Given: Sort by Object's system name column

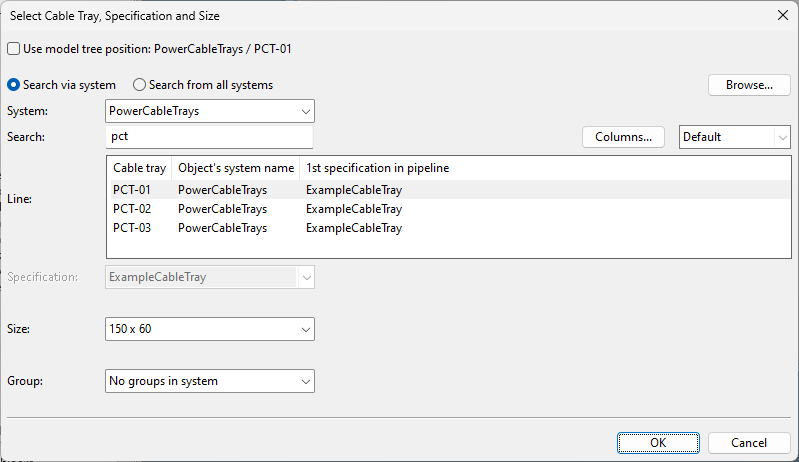Looking at the screenshot, I should (x=236, y=168).
